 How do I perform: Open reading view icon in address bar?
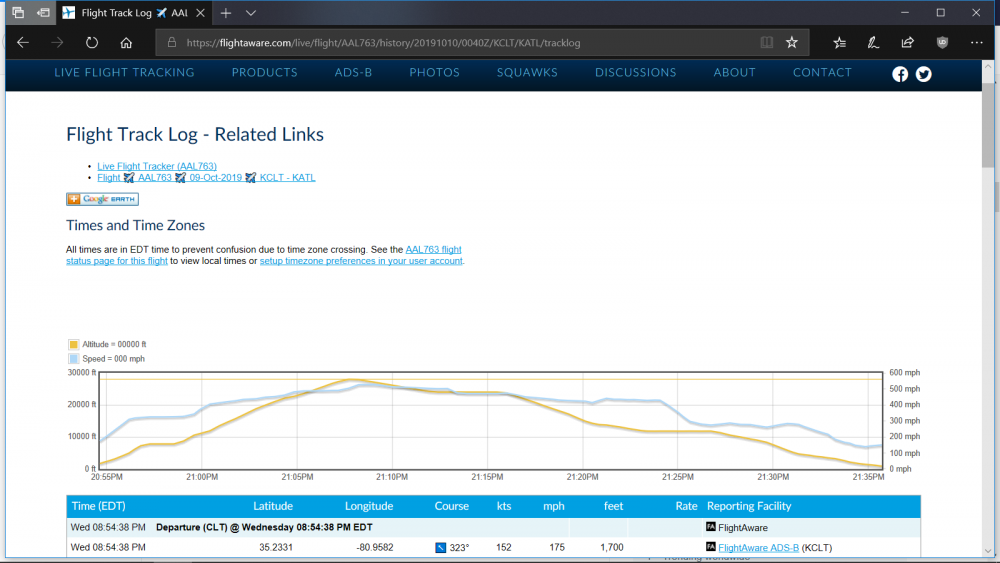tap(767, 43)
